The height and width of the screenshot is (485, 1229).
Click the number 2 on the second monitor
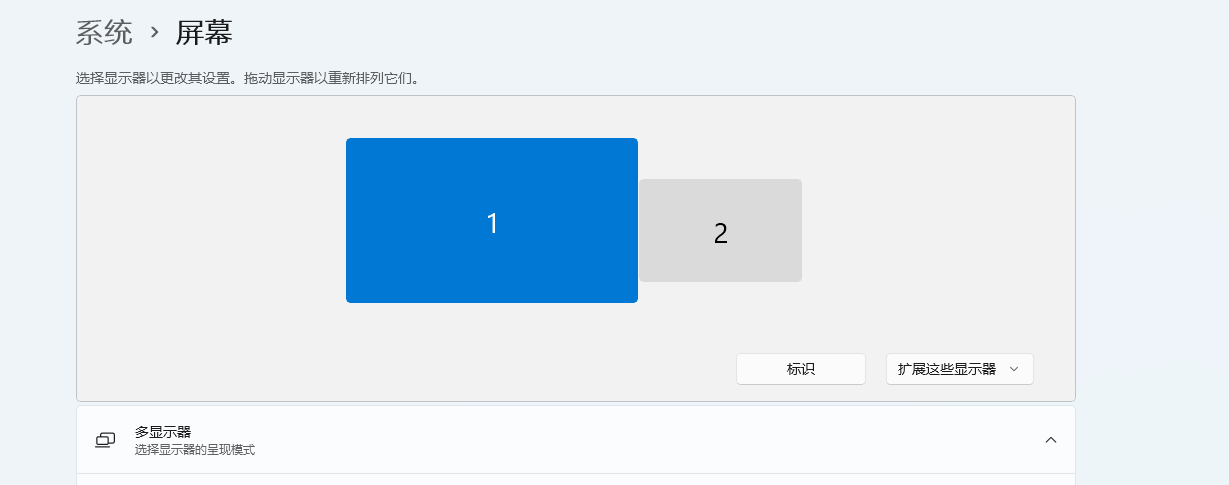tap(721, 233)
